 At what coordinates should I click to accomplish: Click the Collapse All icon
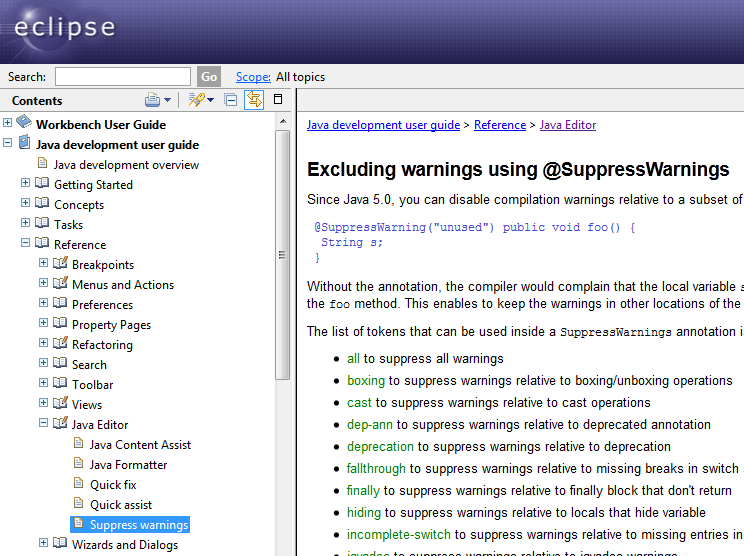coord(231,100)
